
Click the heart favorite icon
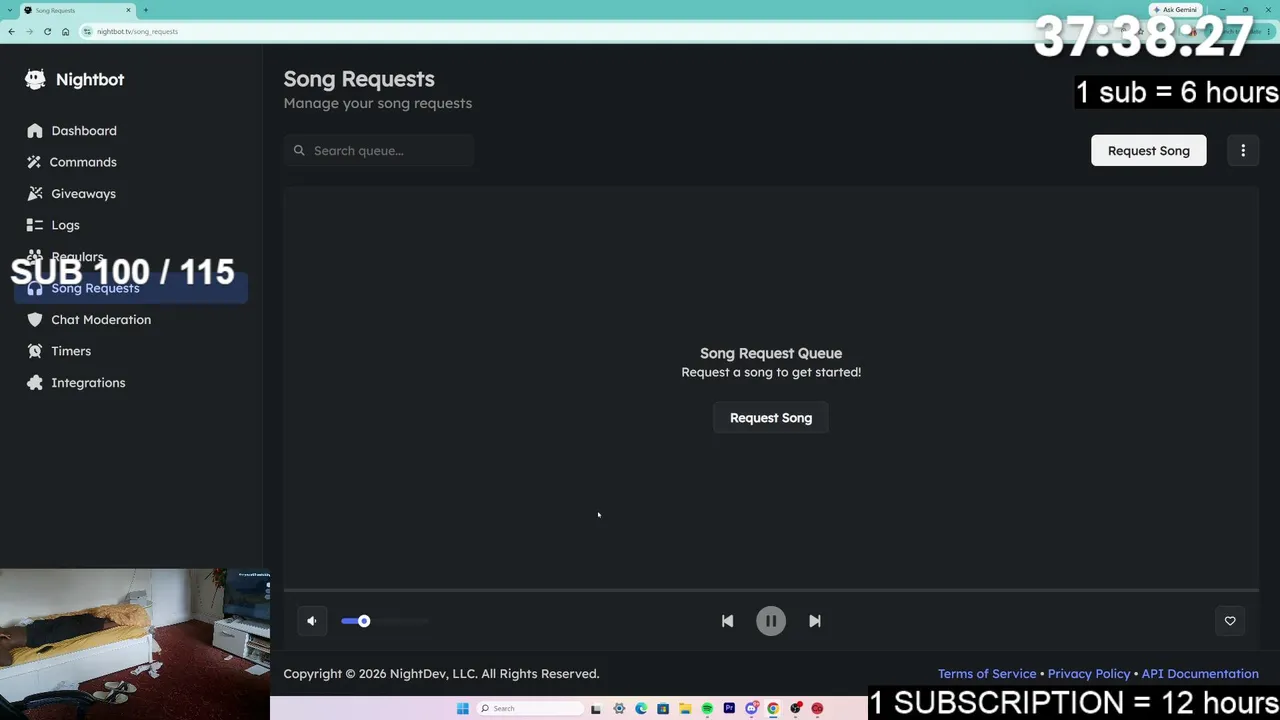point(1230,621)
